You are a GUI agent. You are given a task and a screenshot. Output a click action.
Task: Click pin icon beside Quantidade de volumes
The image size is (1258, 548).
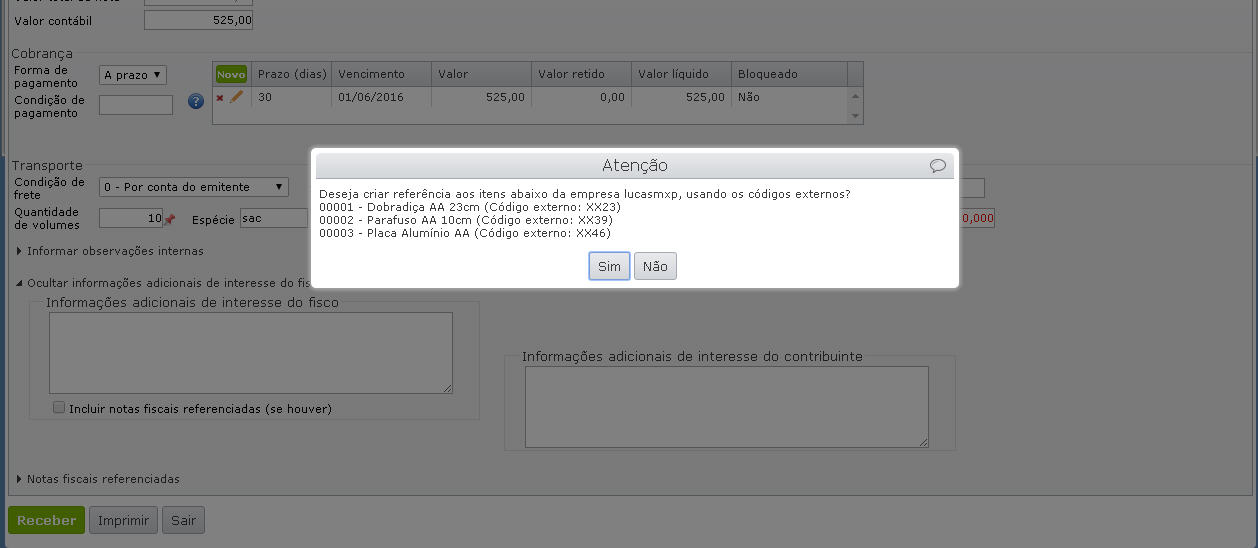pyautogui.click(x=169, y=219)
